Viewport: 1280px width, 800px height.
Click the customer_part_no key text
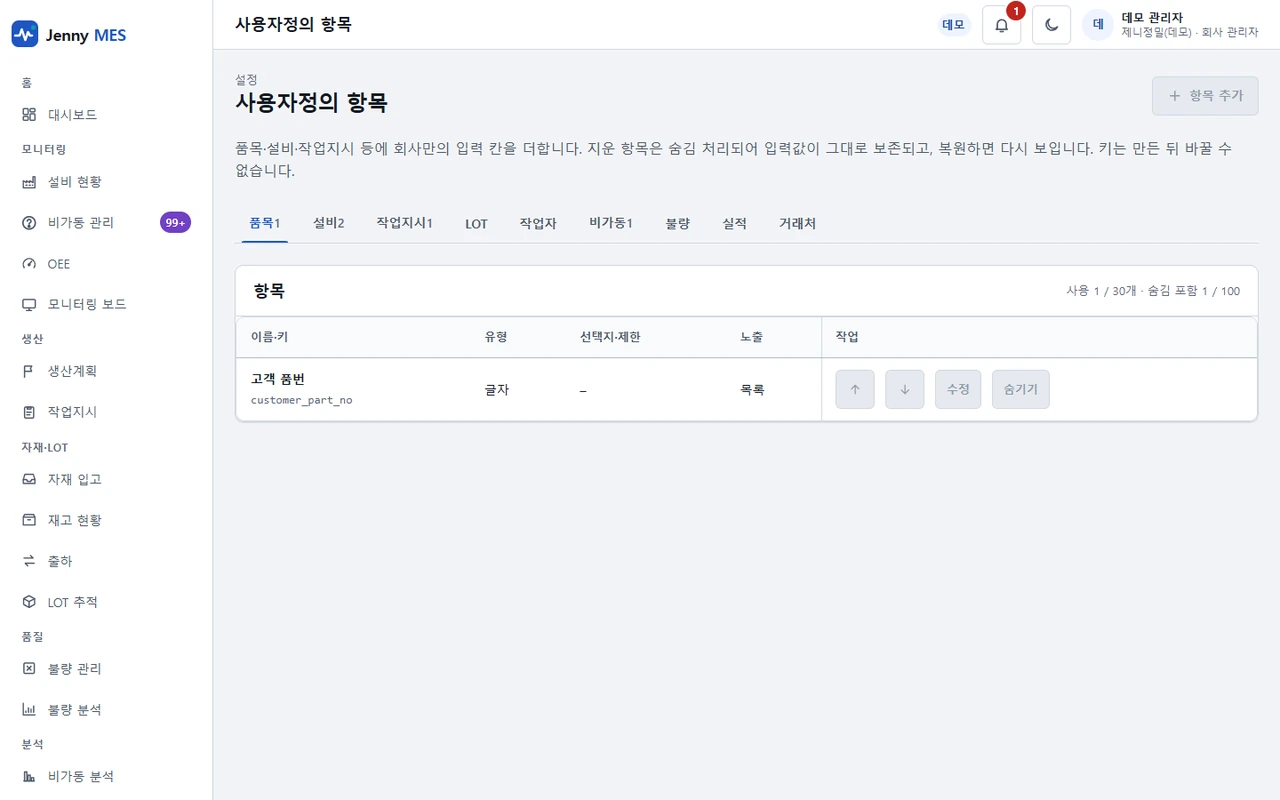301,400
